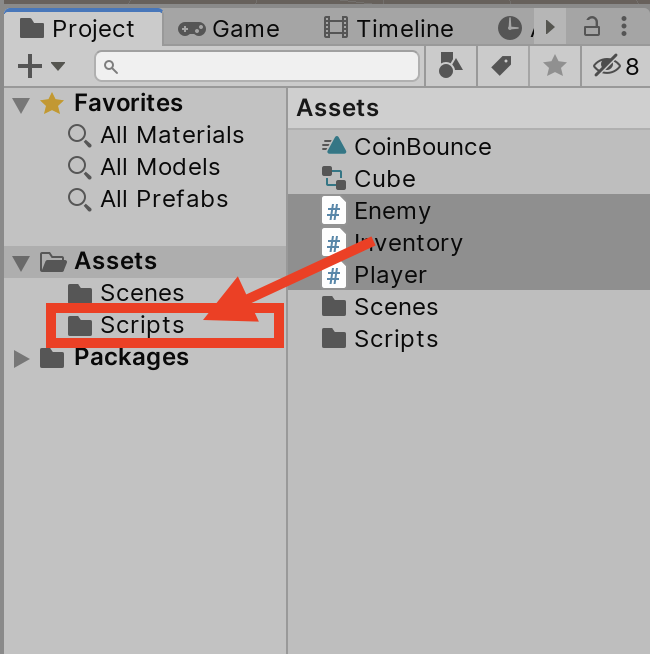
Task: Collapse the Assets folder tree
Action: point(20,262)
